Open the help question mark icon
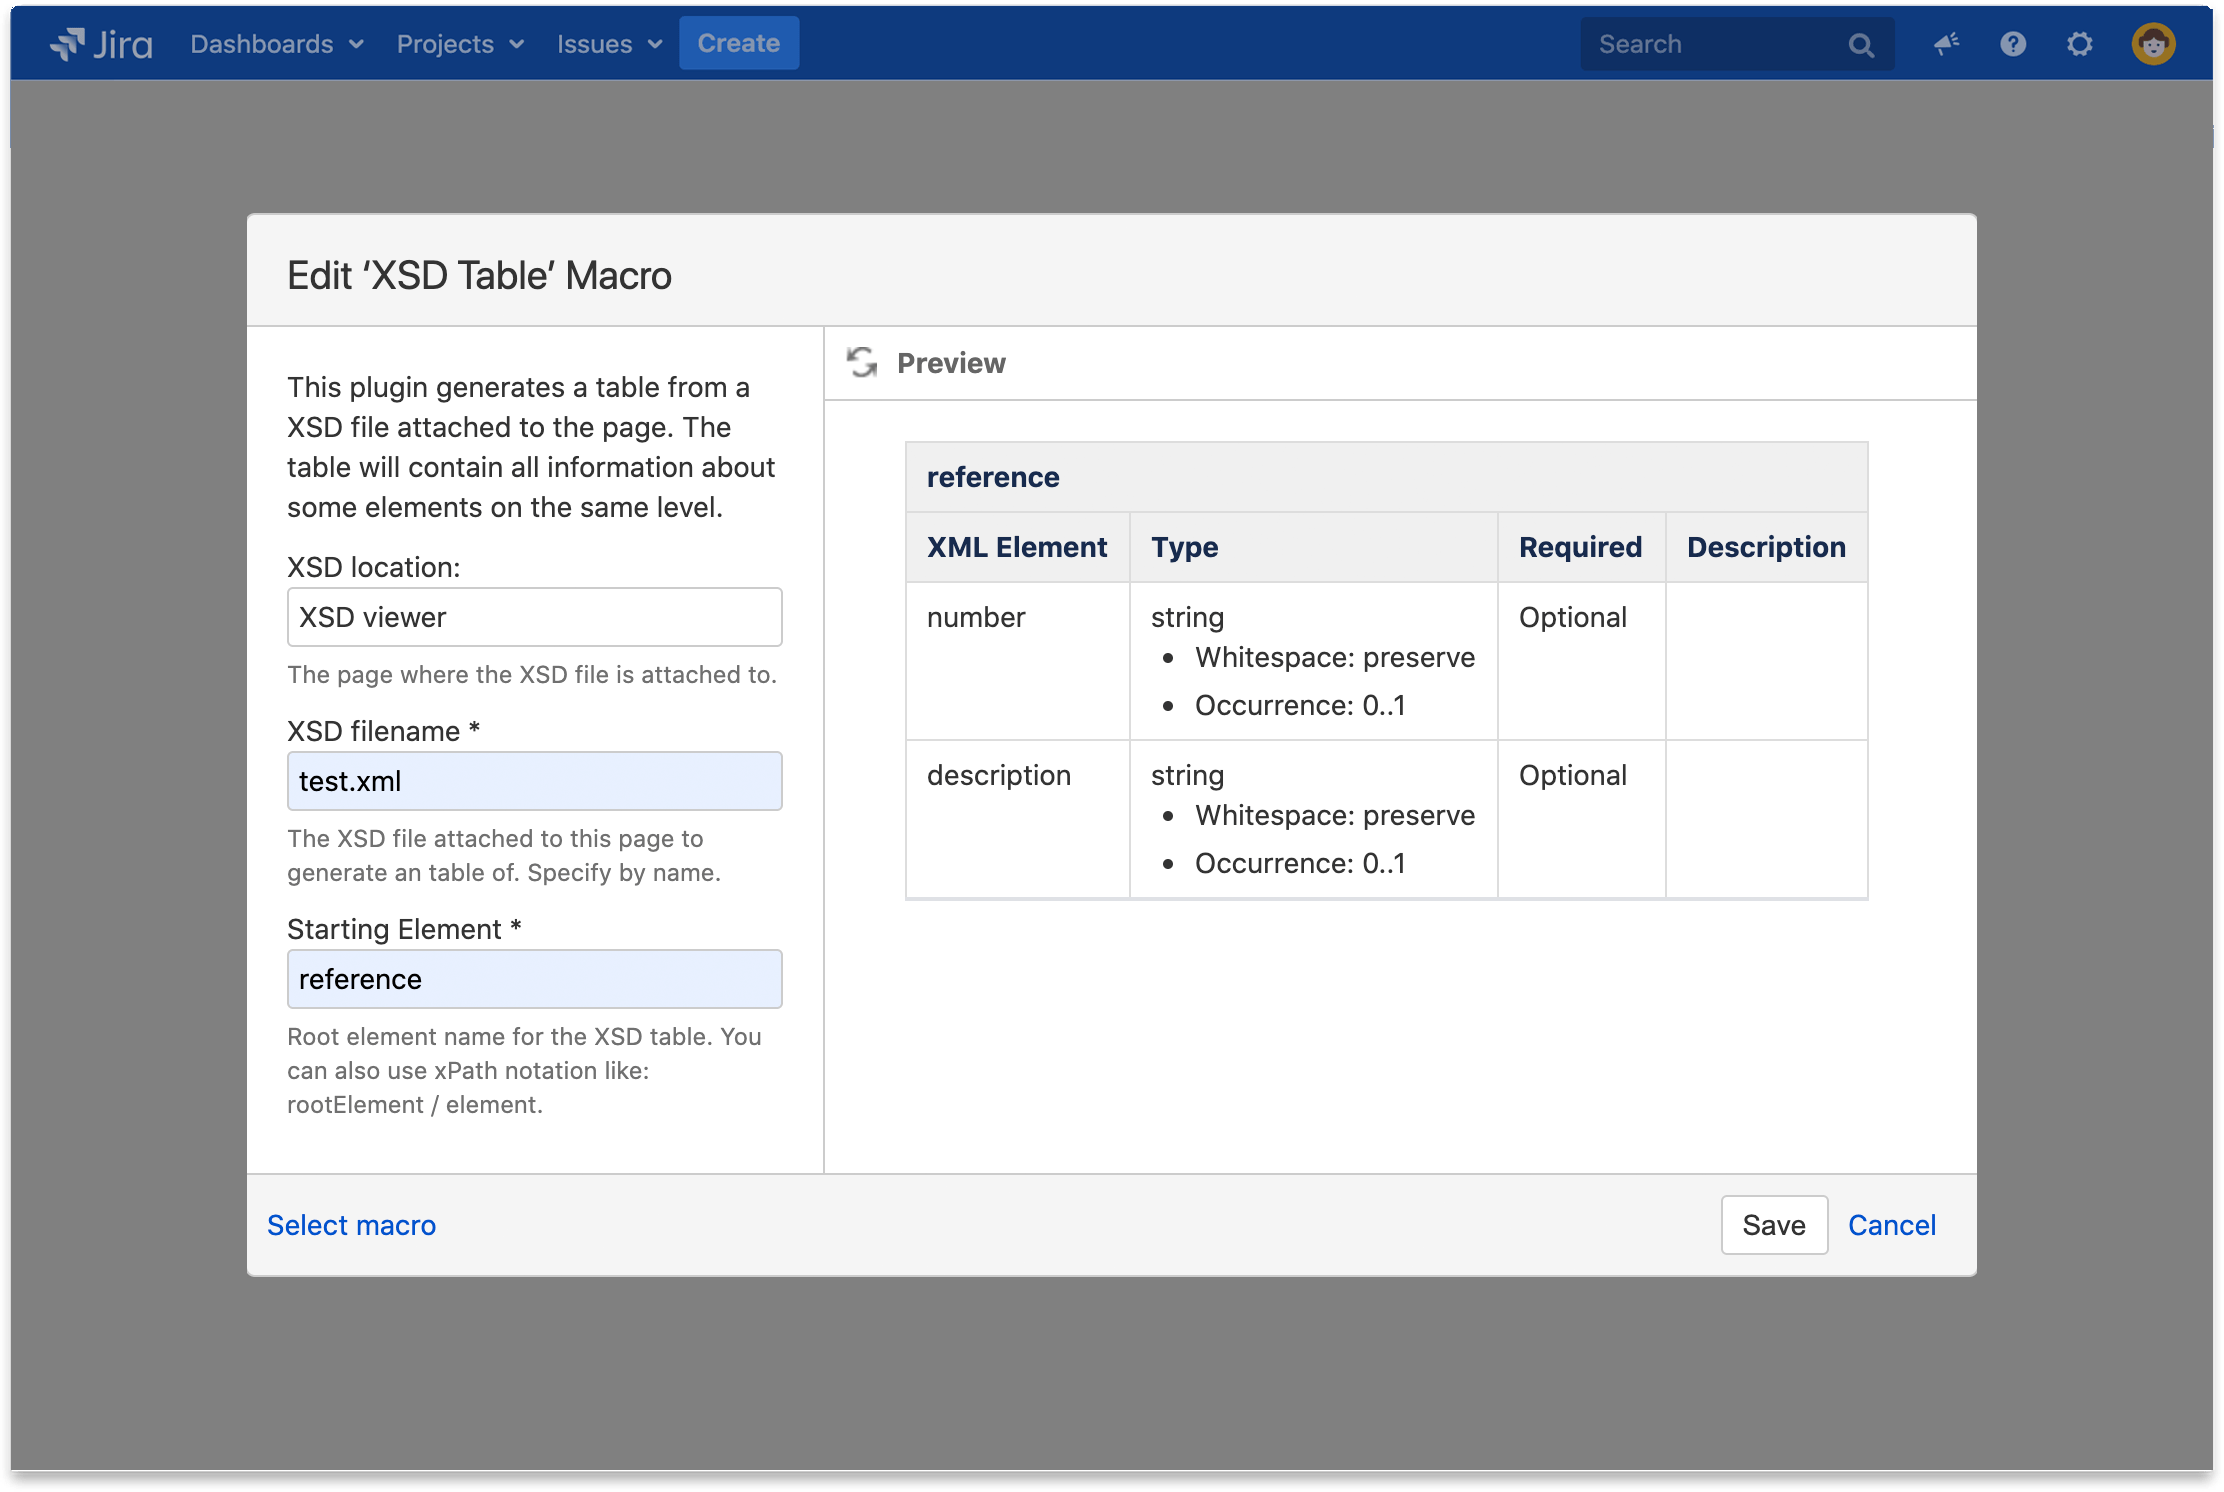2224x1492 pixels. 2013,44
